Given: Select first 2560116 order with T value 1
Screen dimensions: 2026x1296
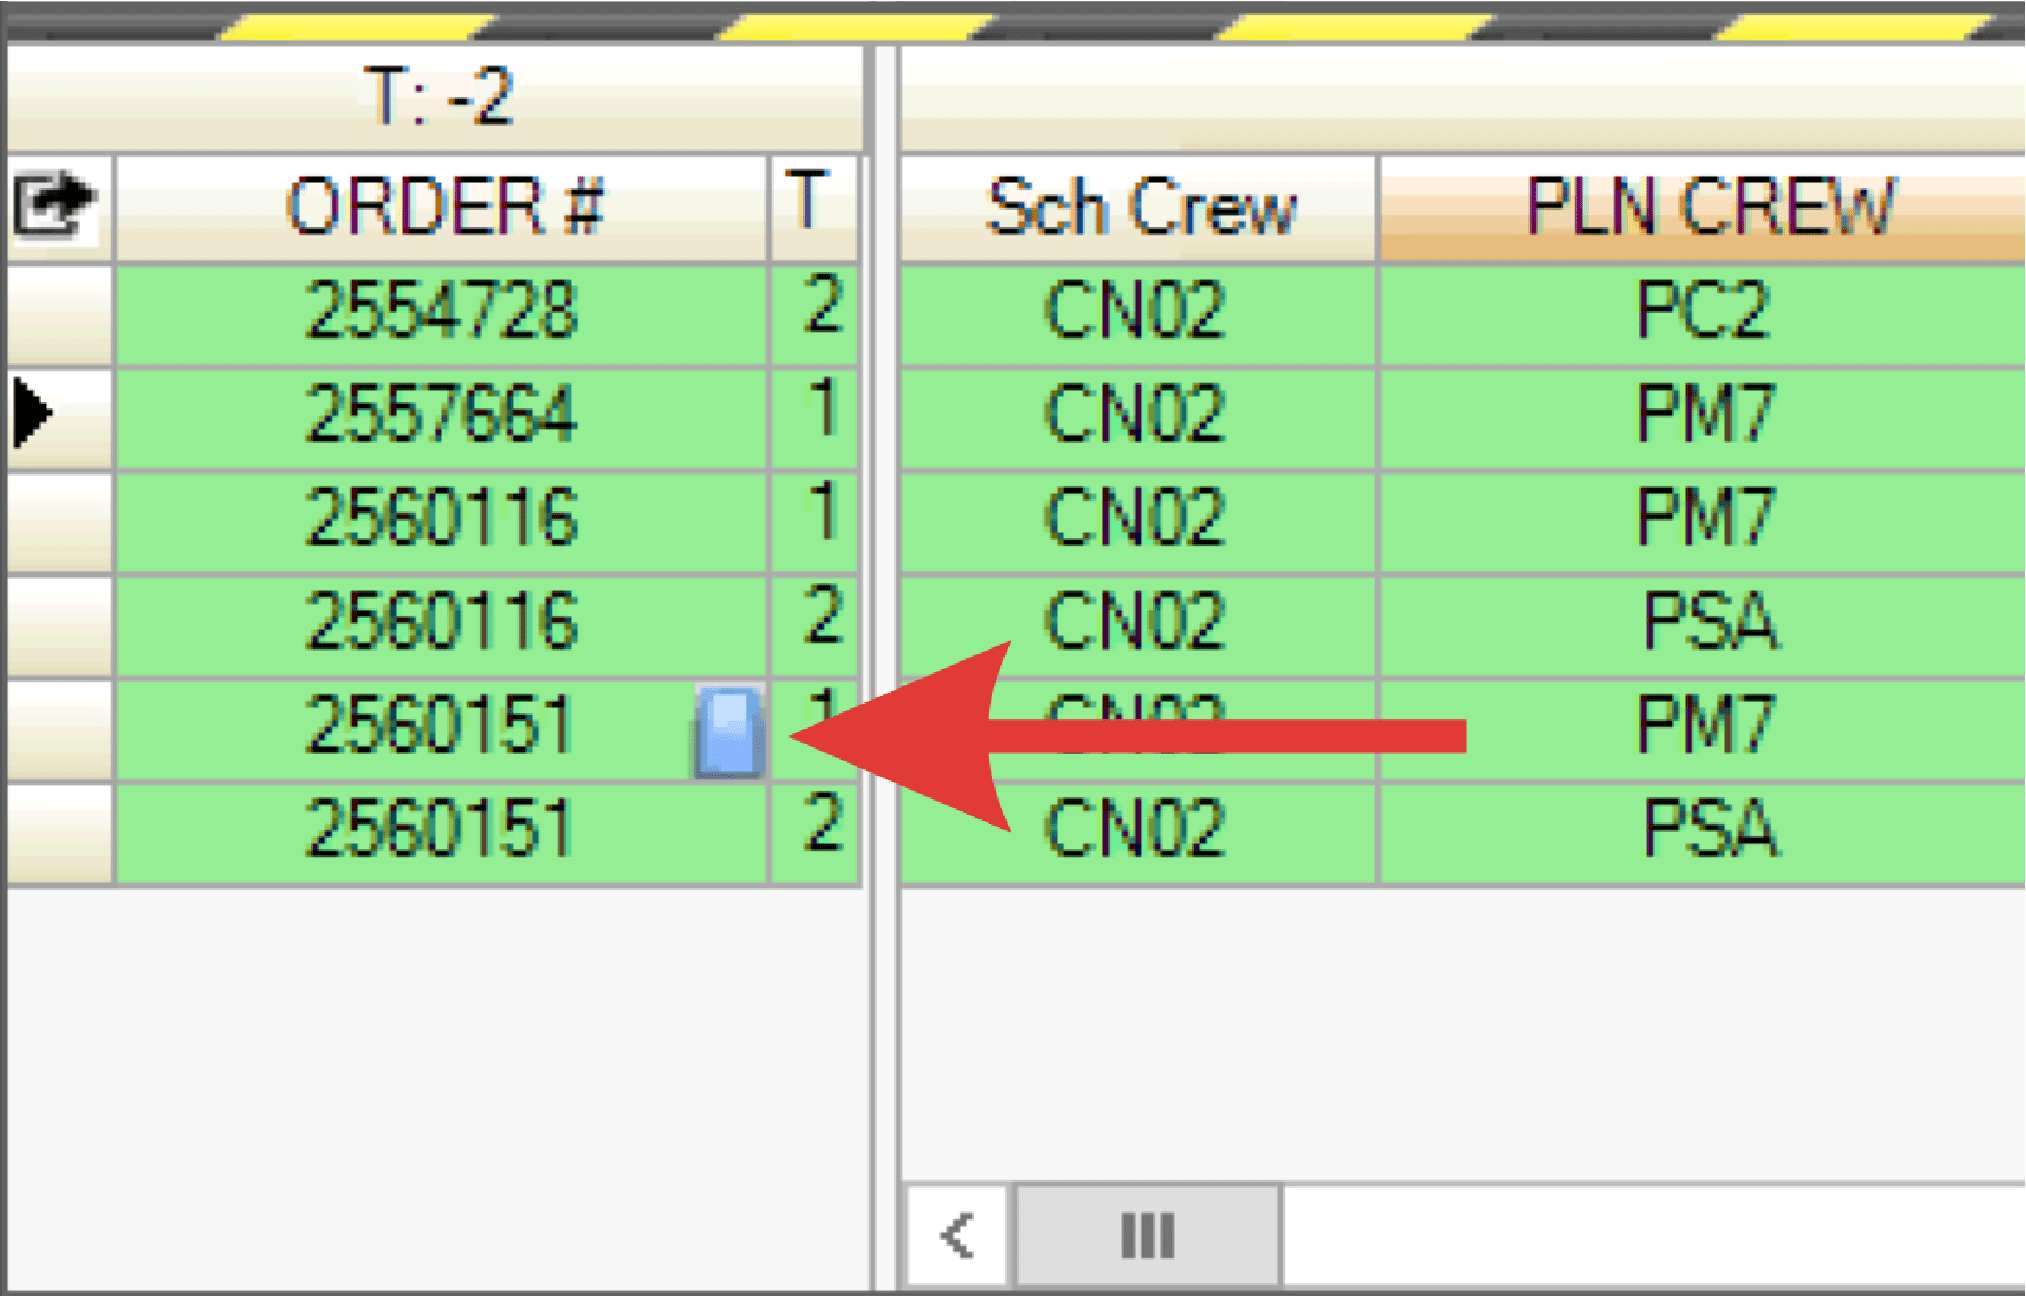Looking at the screenshot, I should (441, 518).
